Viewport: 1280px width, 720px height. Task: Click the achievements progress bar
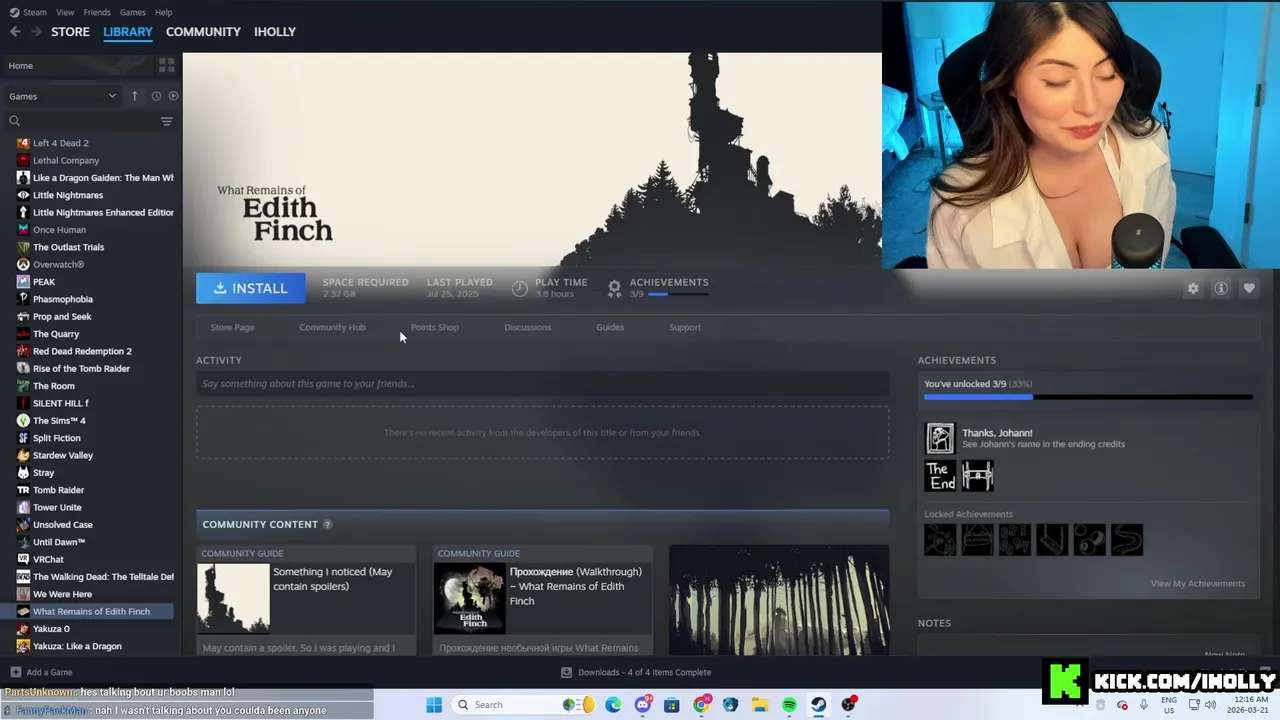click(1088, 397)
